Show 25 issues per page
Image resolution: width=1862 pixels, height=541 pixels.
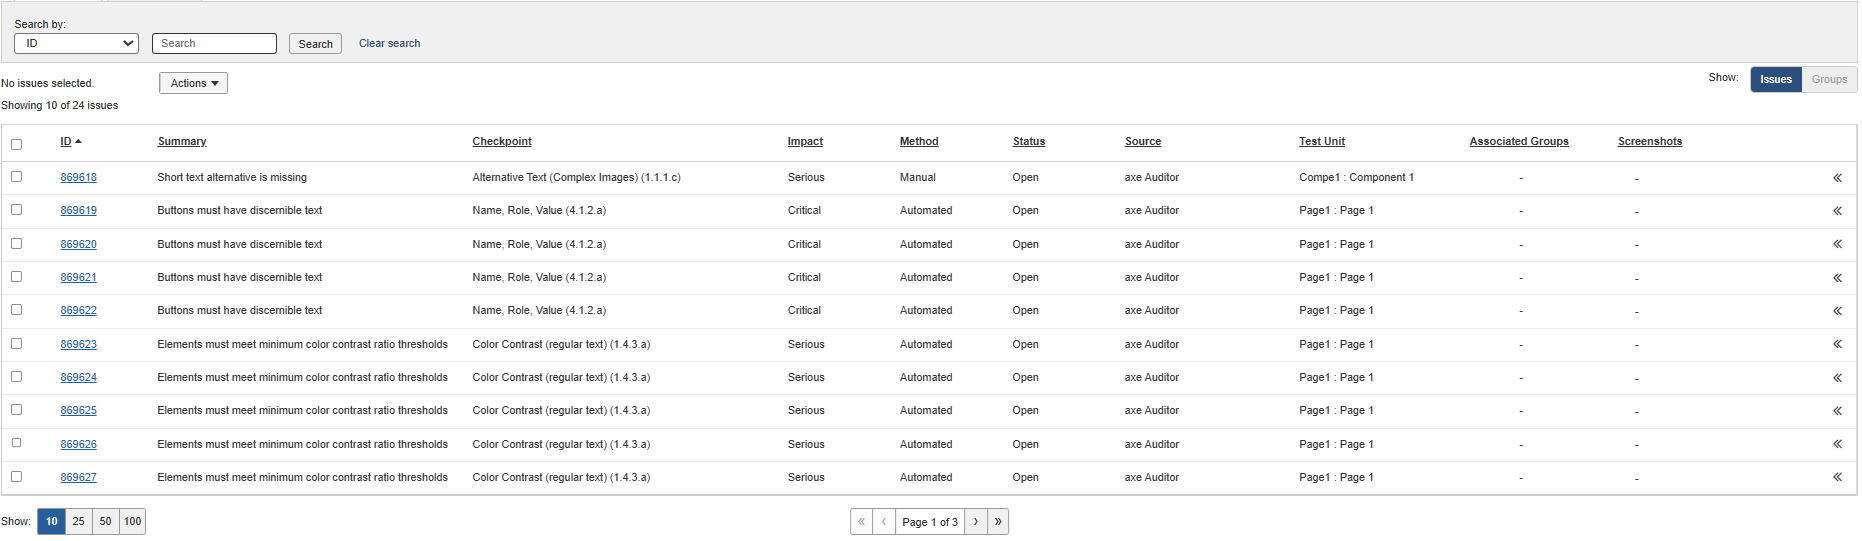coord(78,522)
